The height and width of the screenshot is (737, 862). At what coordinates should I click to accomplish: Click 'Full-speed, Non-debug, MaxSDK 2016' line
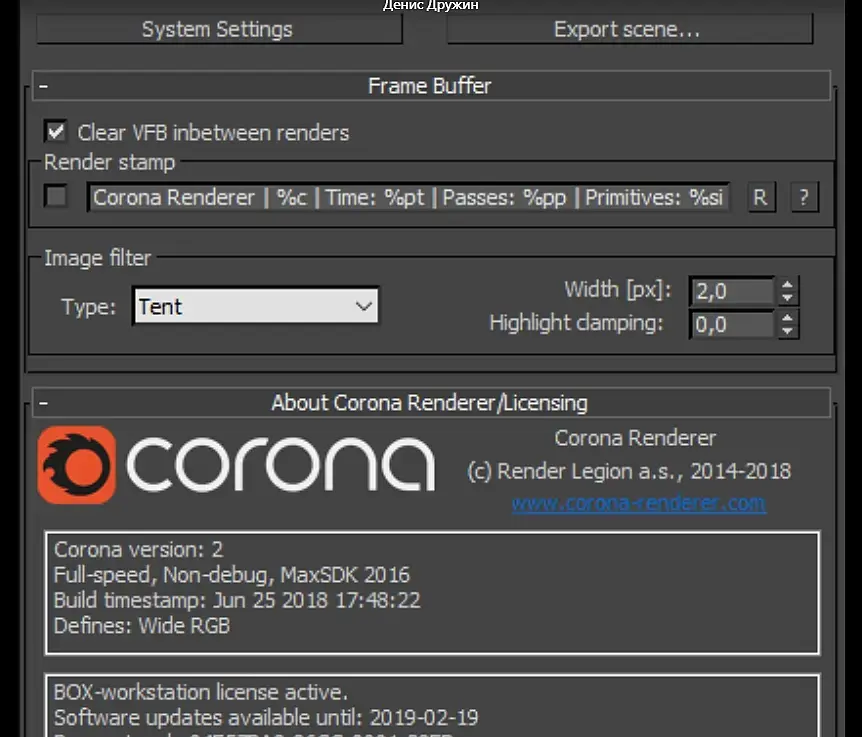[x=231, y=575]
